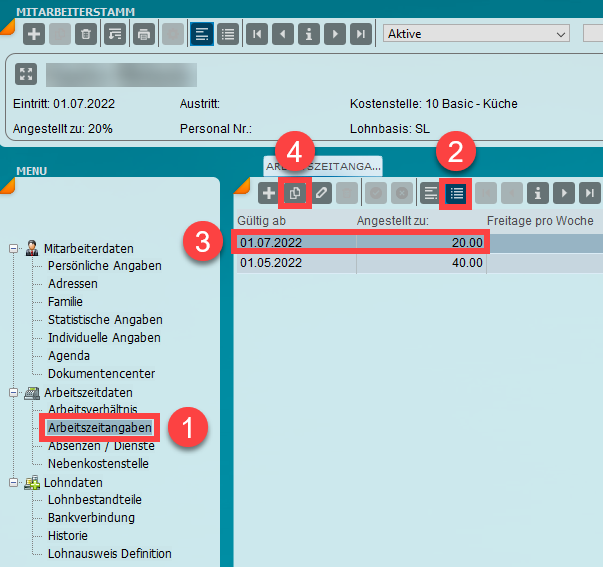The image size is (603, 567).
Task: Select Bankverbindung in the menu tree
Action: pos(91,518)
